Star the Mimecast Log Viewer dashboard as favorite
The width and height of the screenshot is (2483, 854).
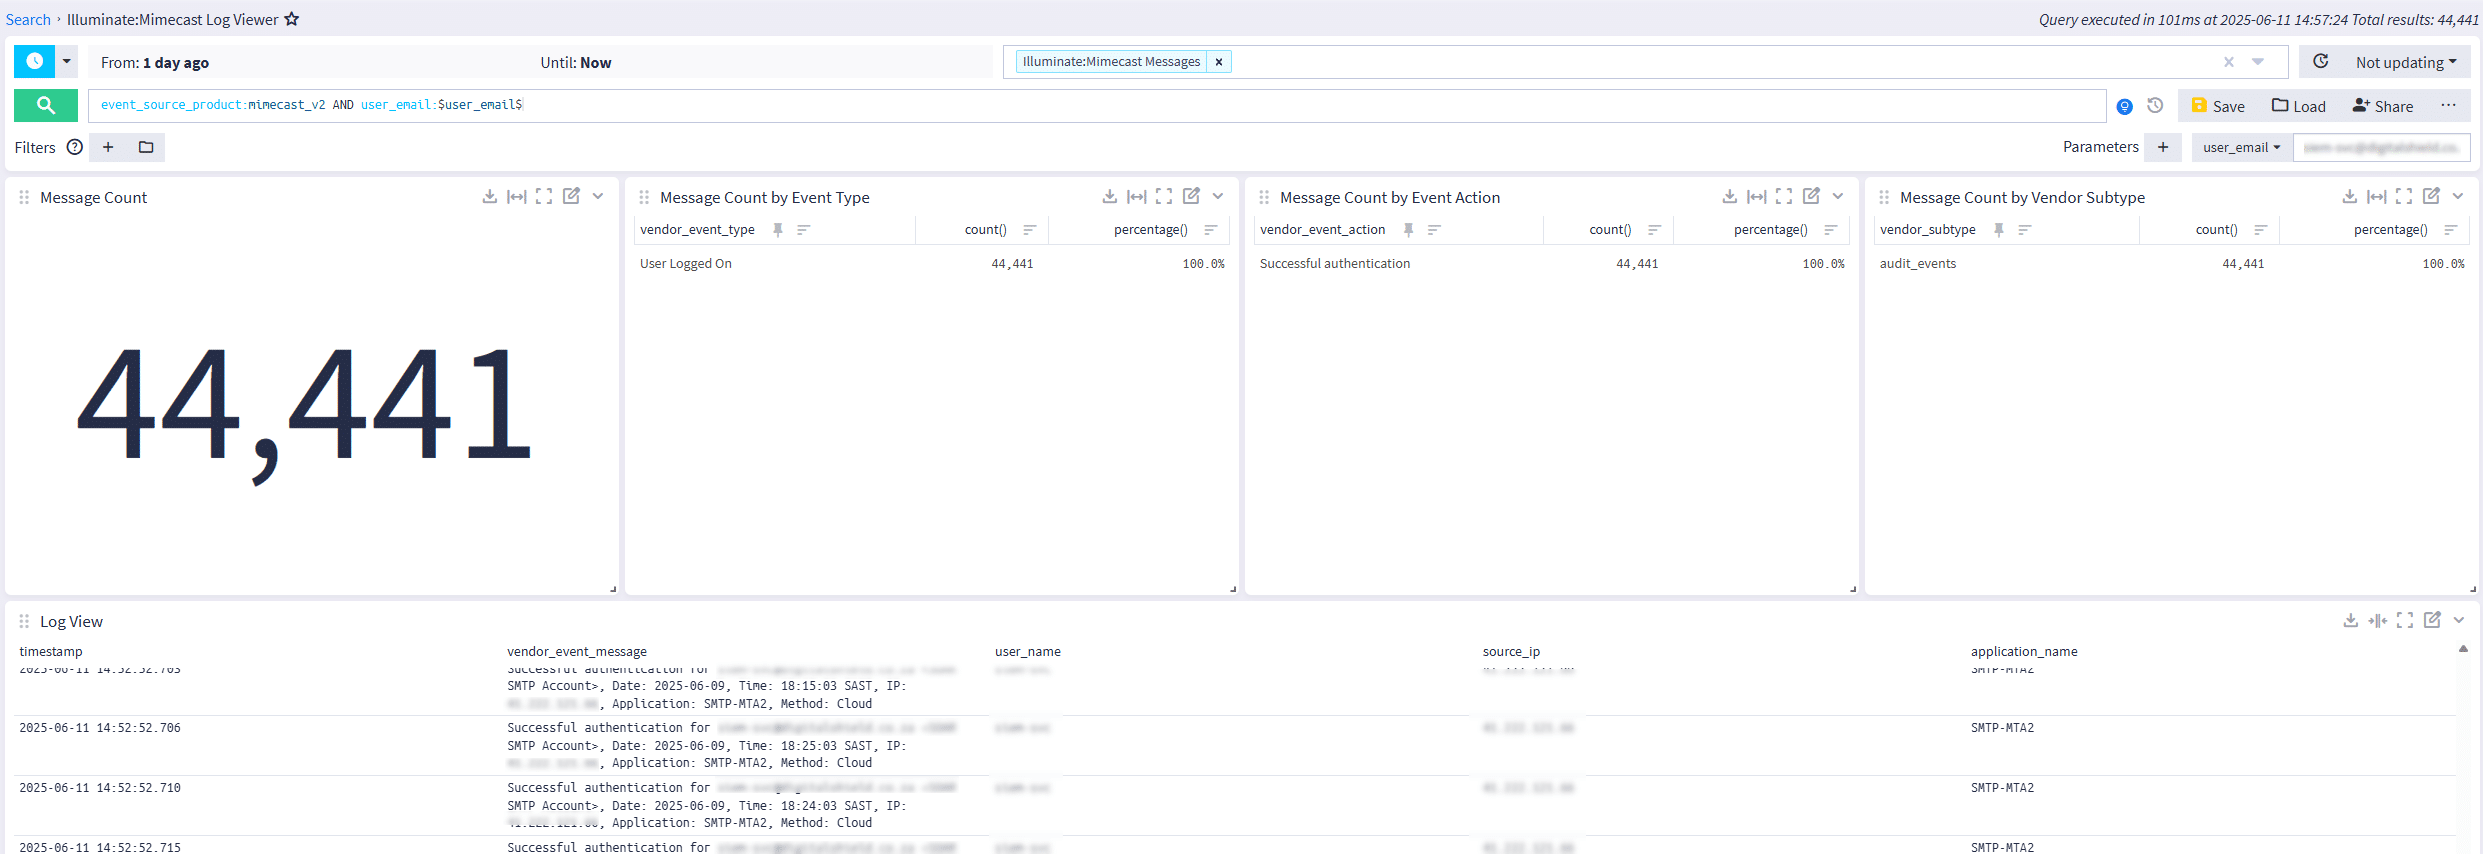click(292, 19)
